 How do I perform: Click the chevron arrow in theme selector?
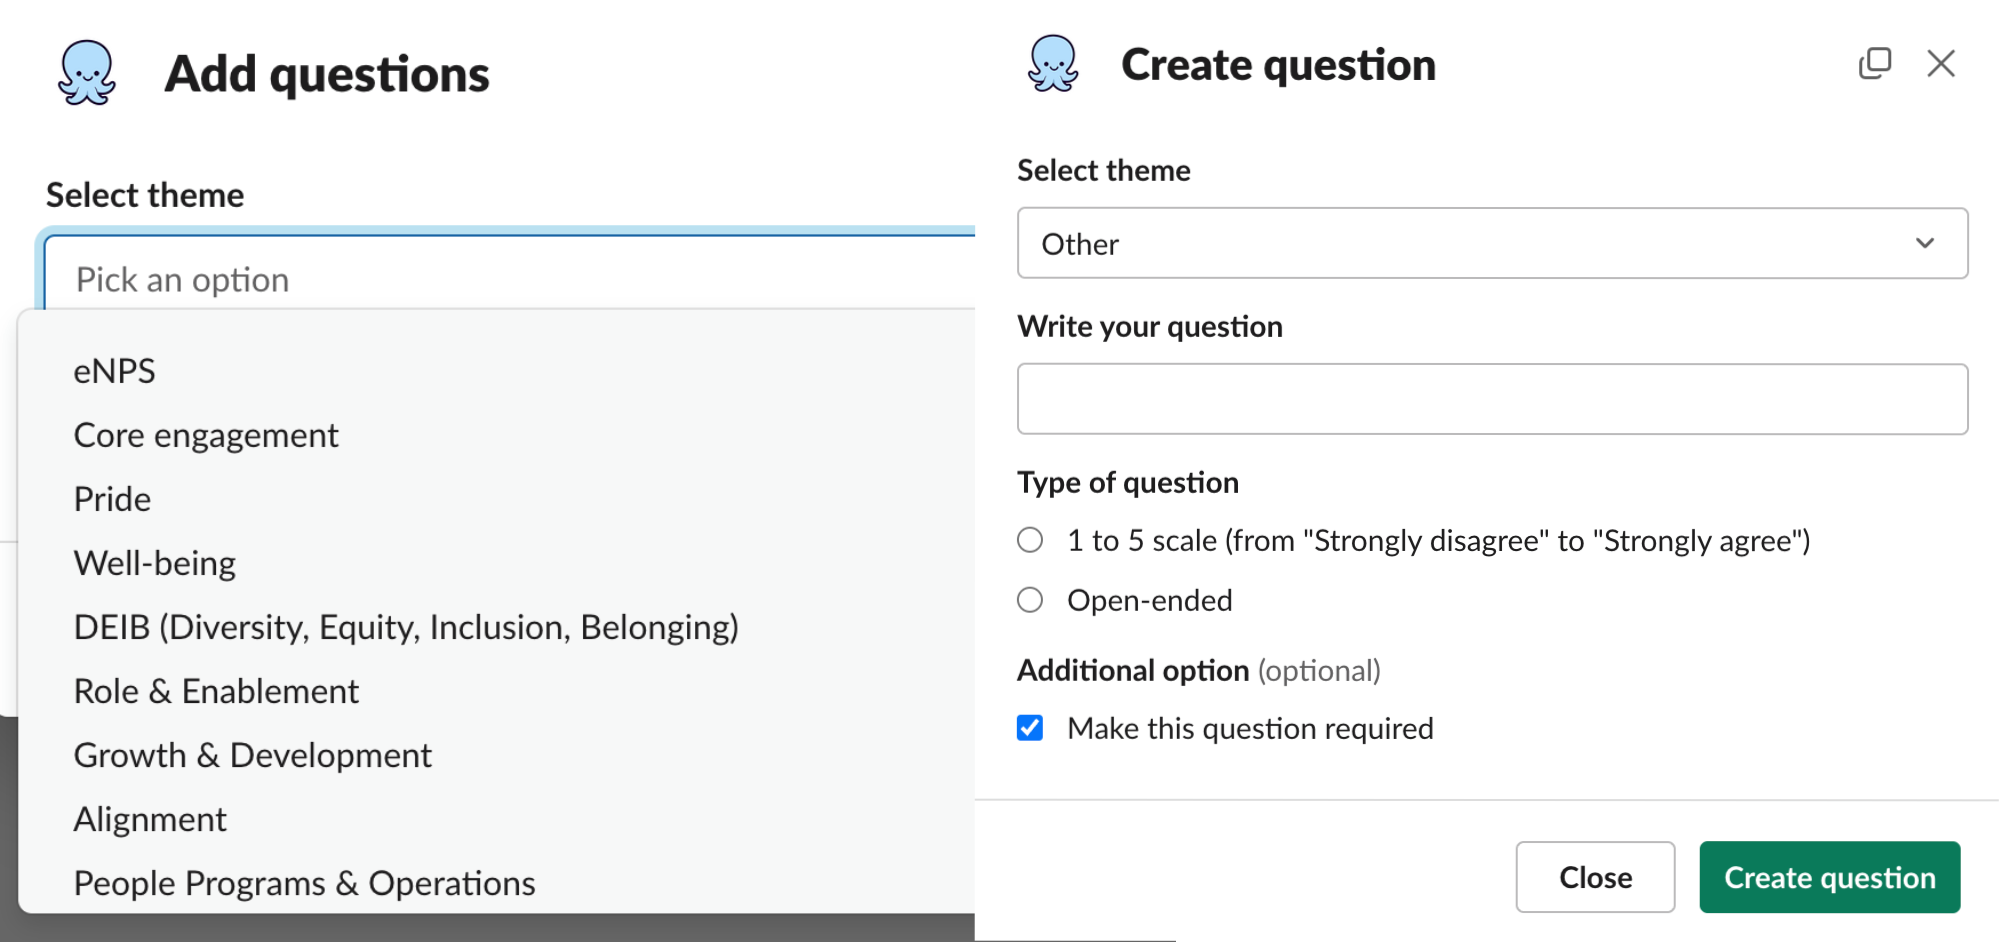point(1925,243)
